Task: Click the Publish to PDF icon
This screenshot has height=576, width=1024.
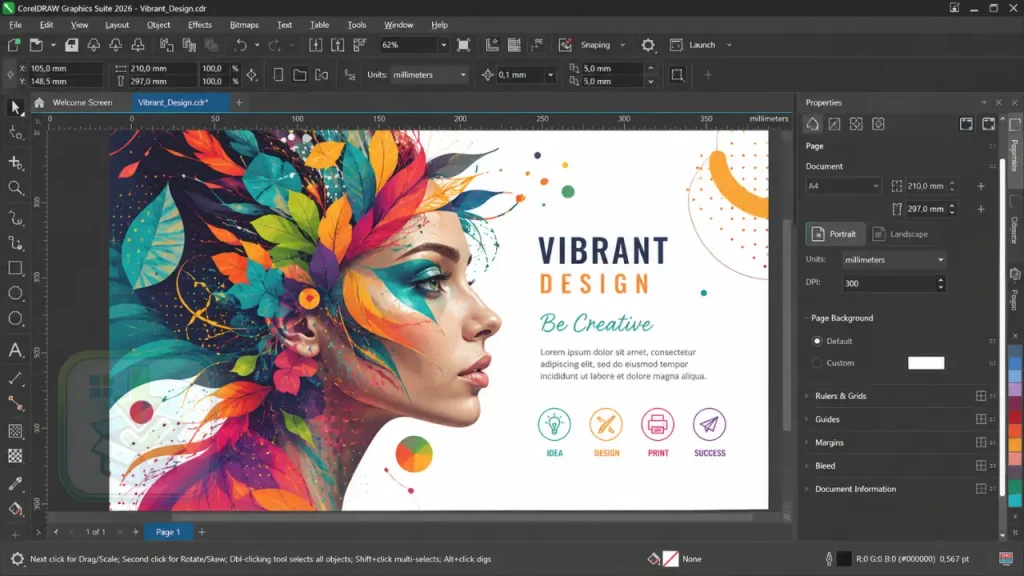Action: pyautogui.click(x=360, y=45)
